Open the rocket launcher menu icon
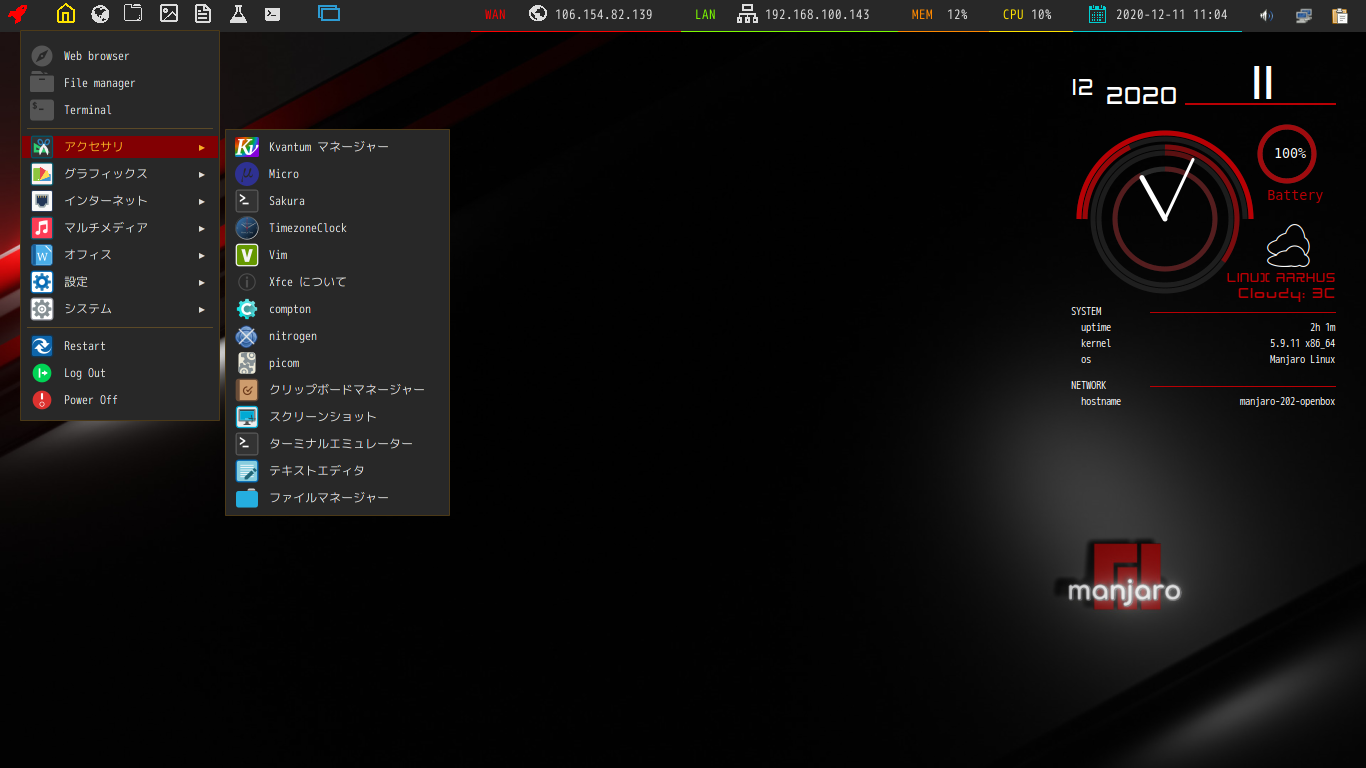Viewport: 1366px width, 768px height. coord(17,14)
